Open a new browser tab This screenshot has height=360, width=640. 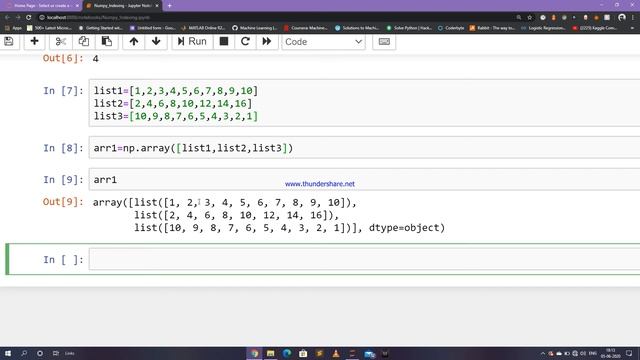click(x=169, y=6)
